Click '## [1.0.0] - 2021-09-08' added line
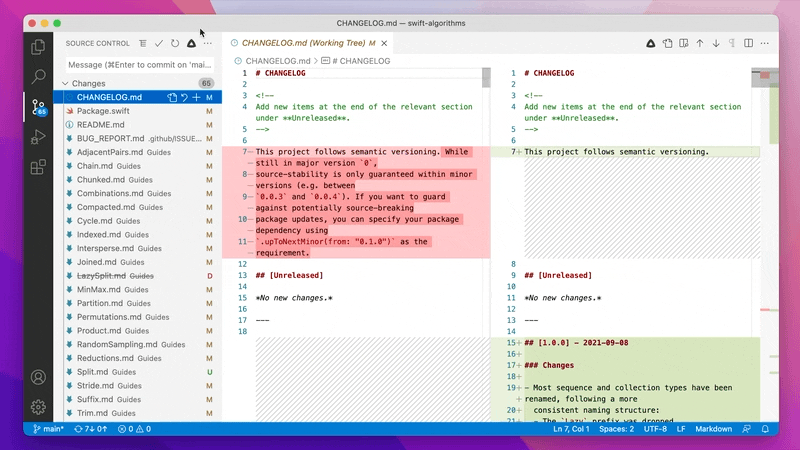 coord(576,343)
